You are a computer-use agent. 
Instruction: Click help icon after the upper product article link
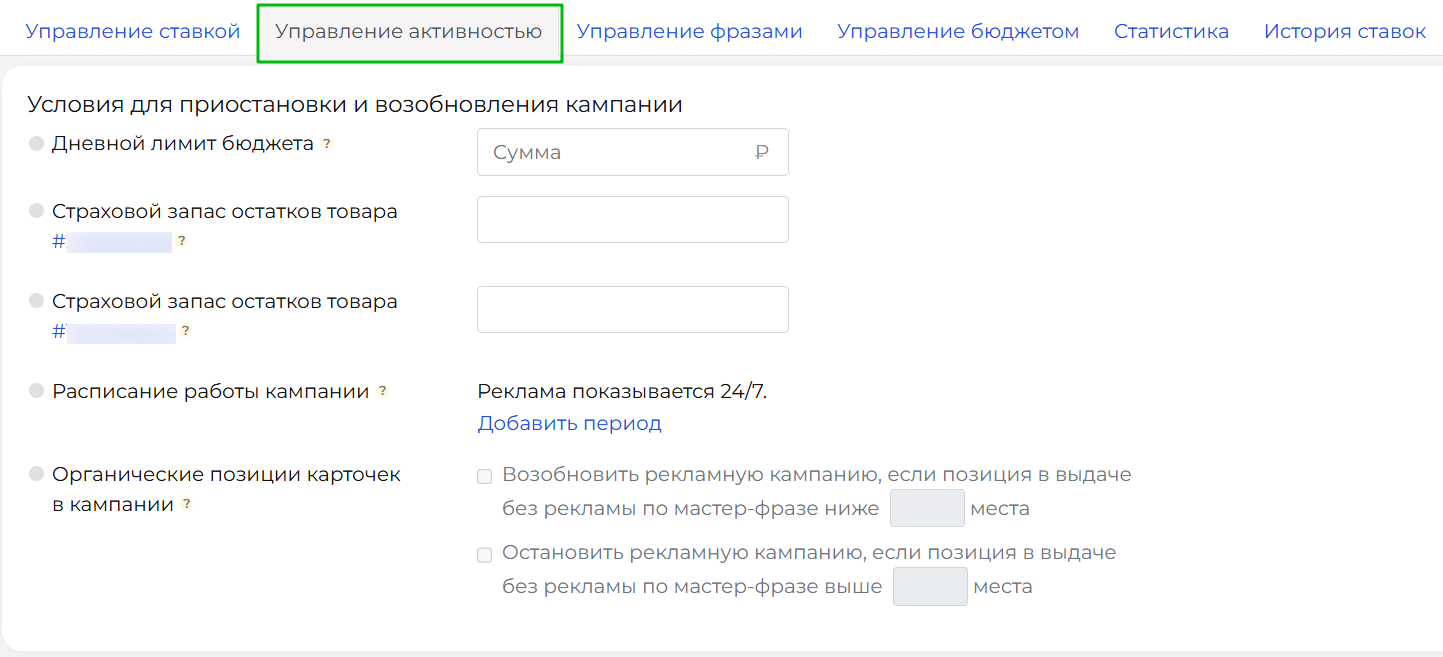181,241
